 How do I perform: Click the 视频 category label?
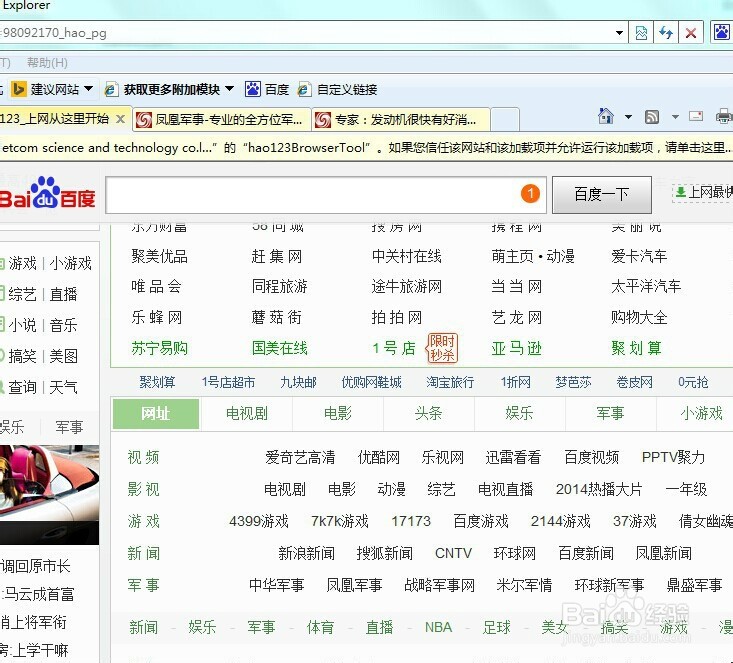point(143,457)
